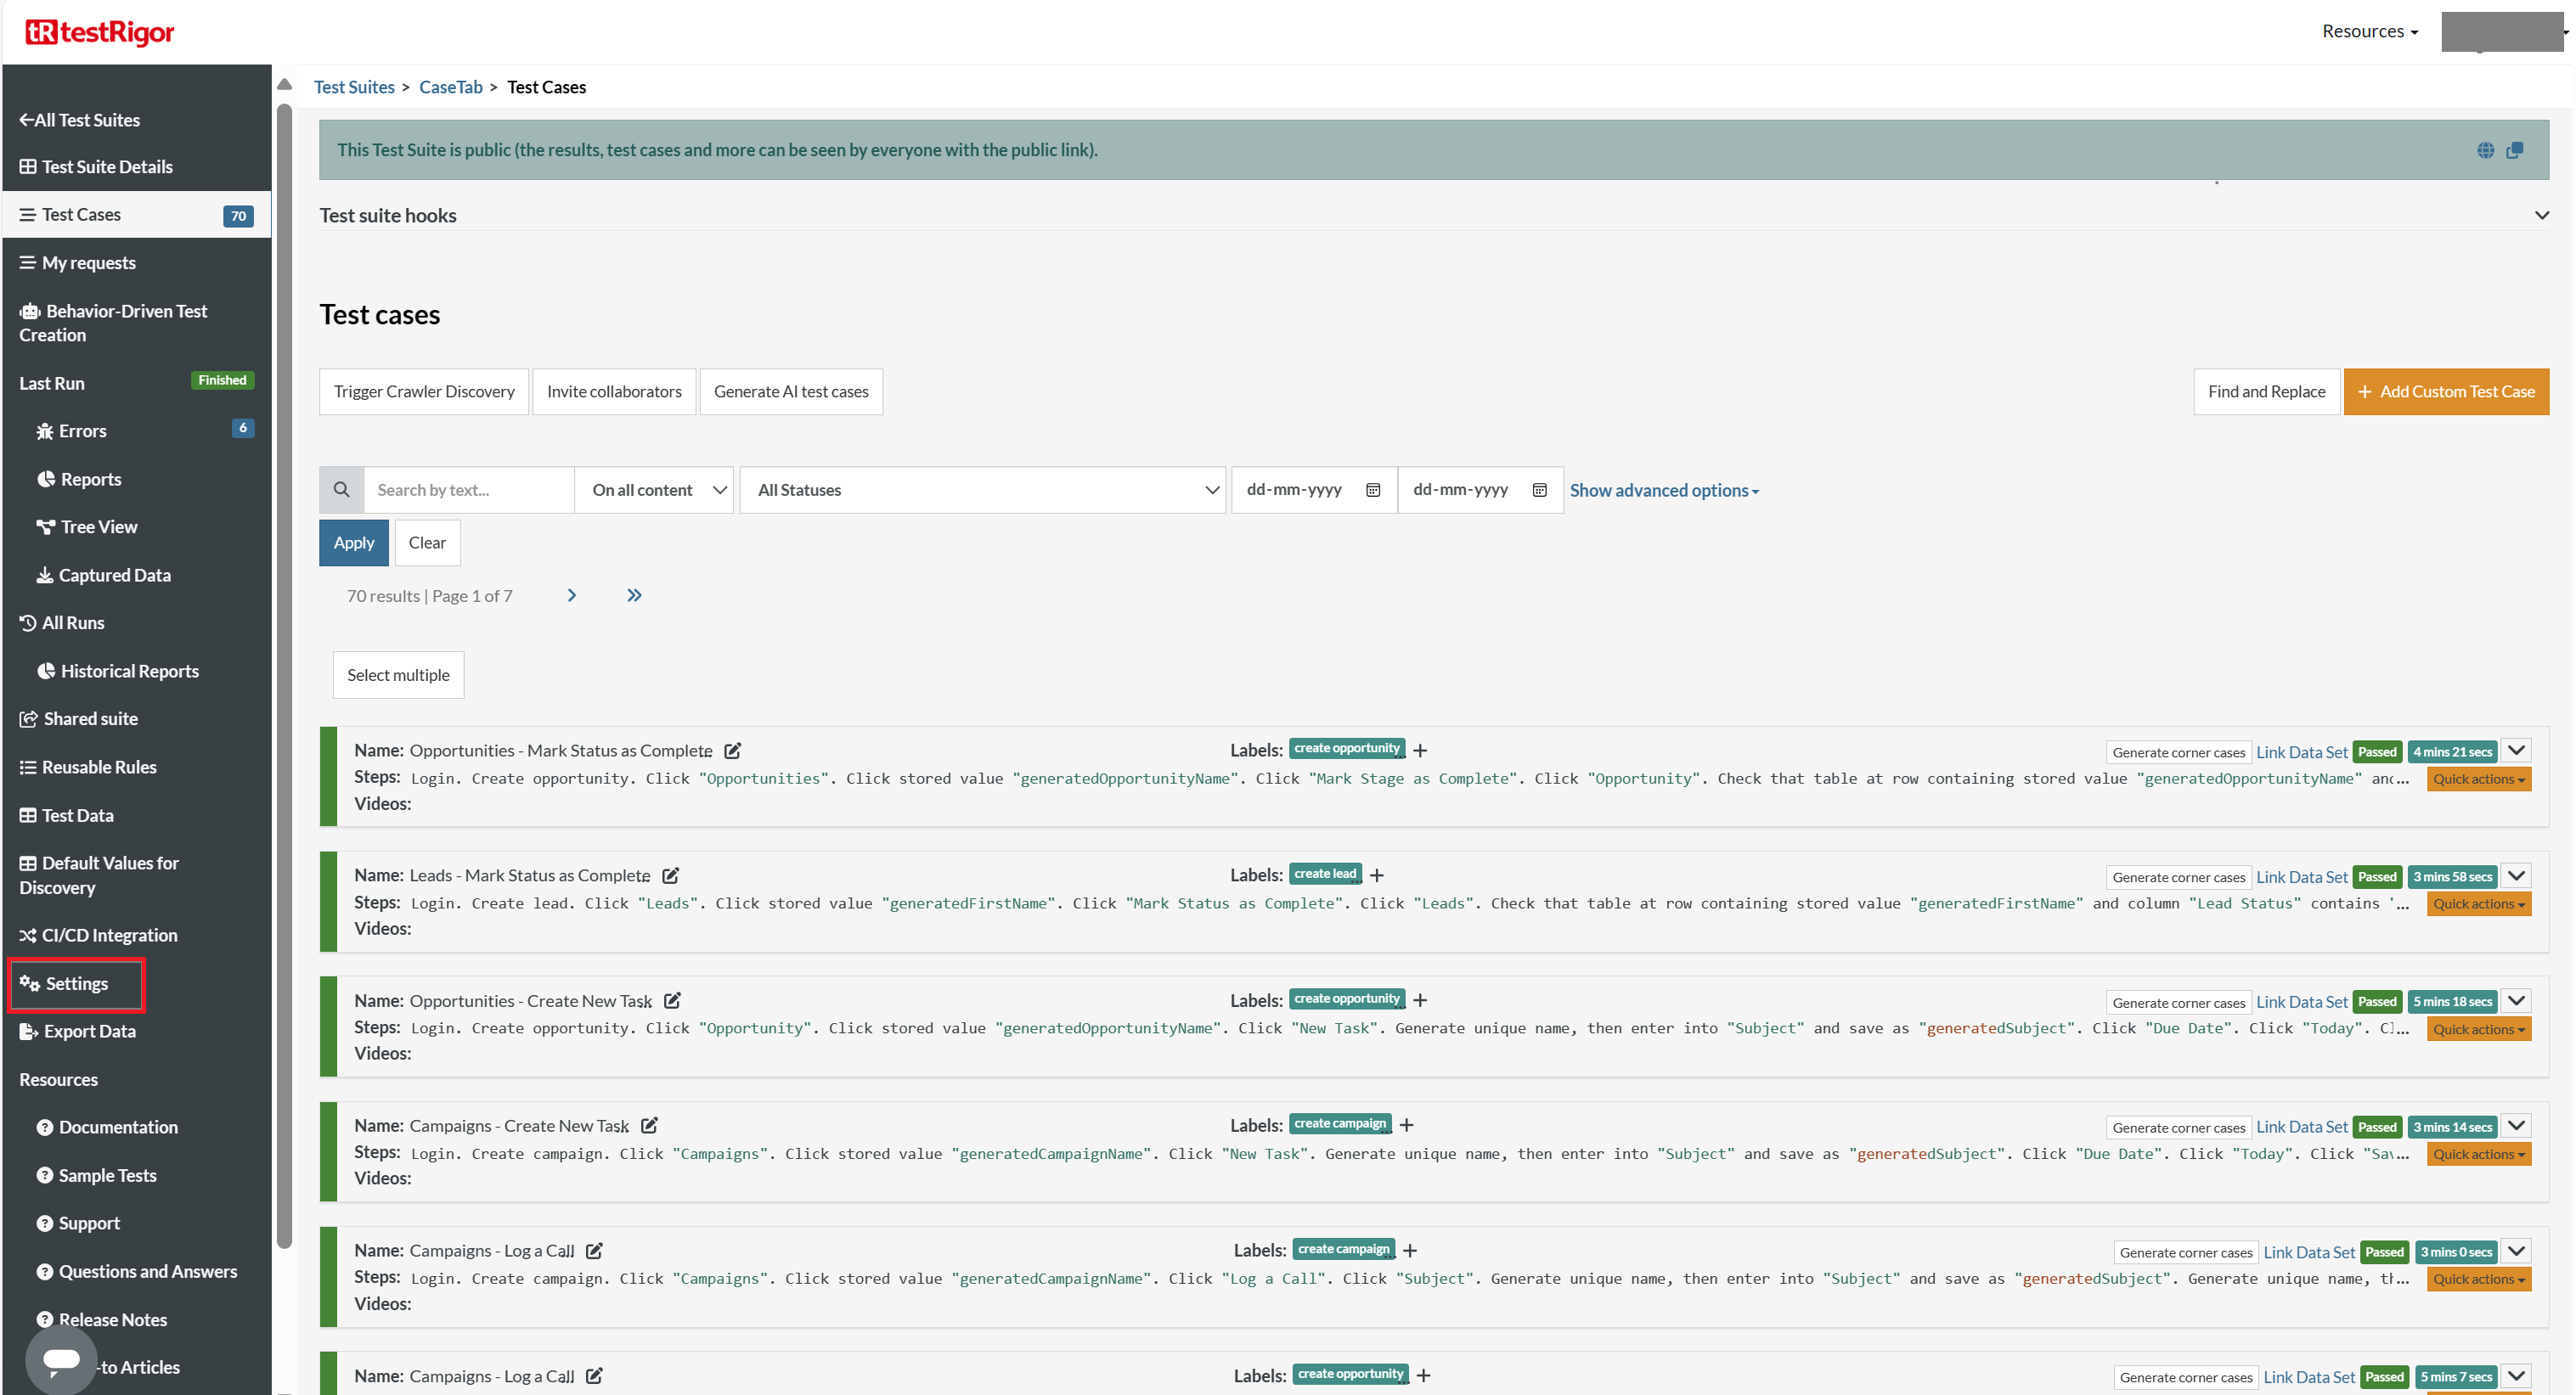
Task: Click the testRigor logo
Action: [100, 33]
